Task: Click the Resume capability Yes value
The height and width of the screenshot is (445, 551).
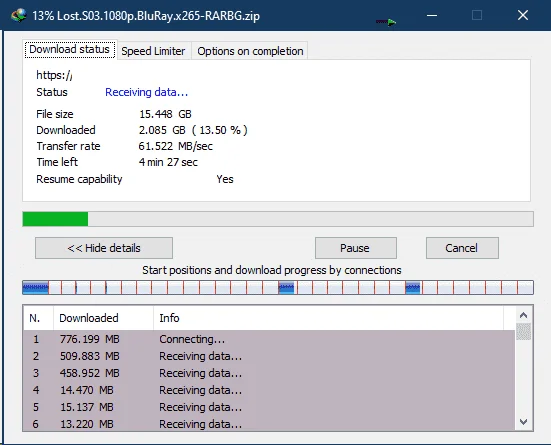Action: pyautogui.click(x=225, y=179)
